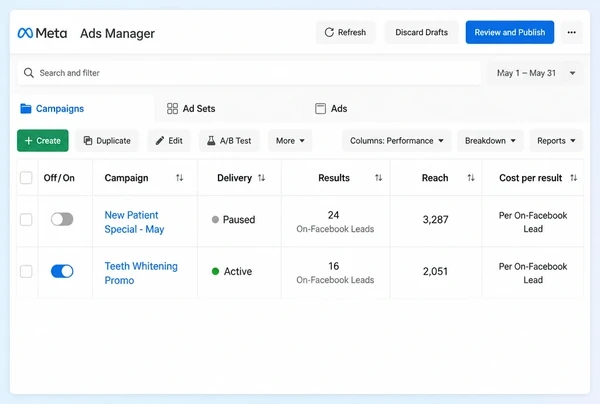Expand the More dropdown
Screen dimensions: 600x404
click(290, 141)
